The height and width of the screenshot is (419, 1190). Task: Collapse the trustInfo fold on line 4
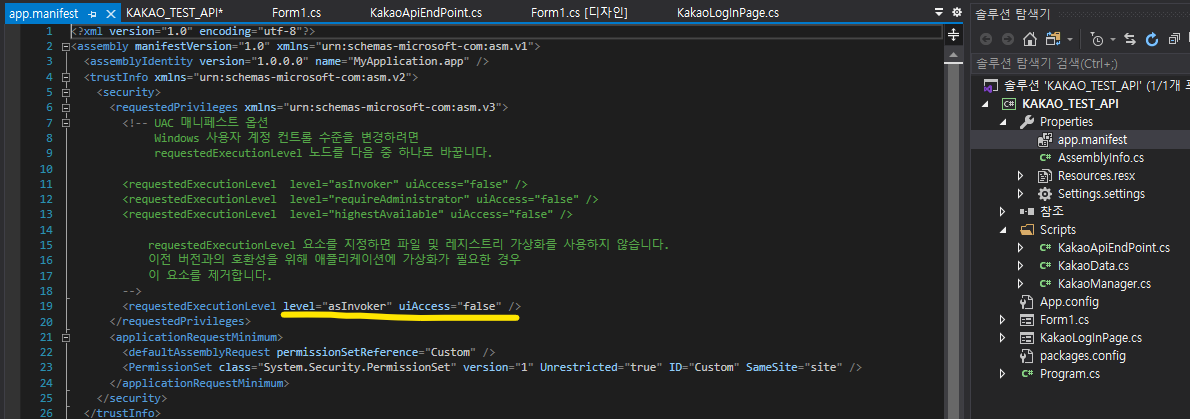tap(66, 77)
